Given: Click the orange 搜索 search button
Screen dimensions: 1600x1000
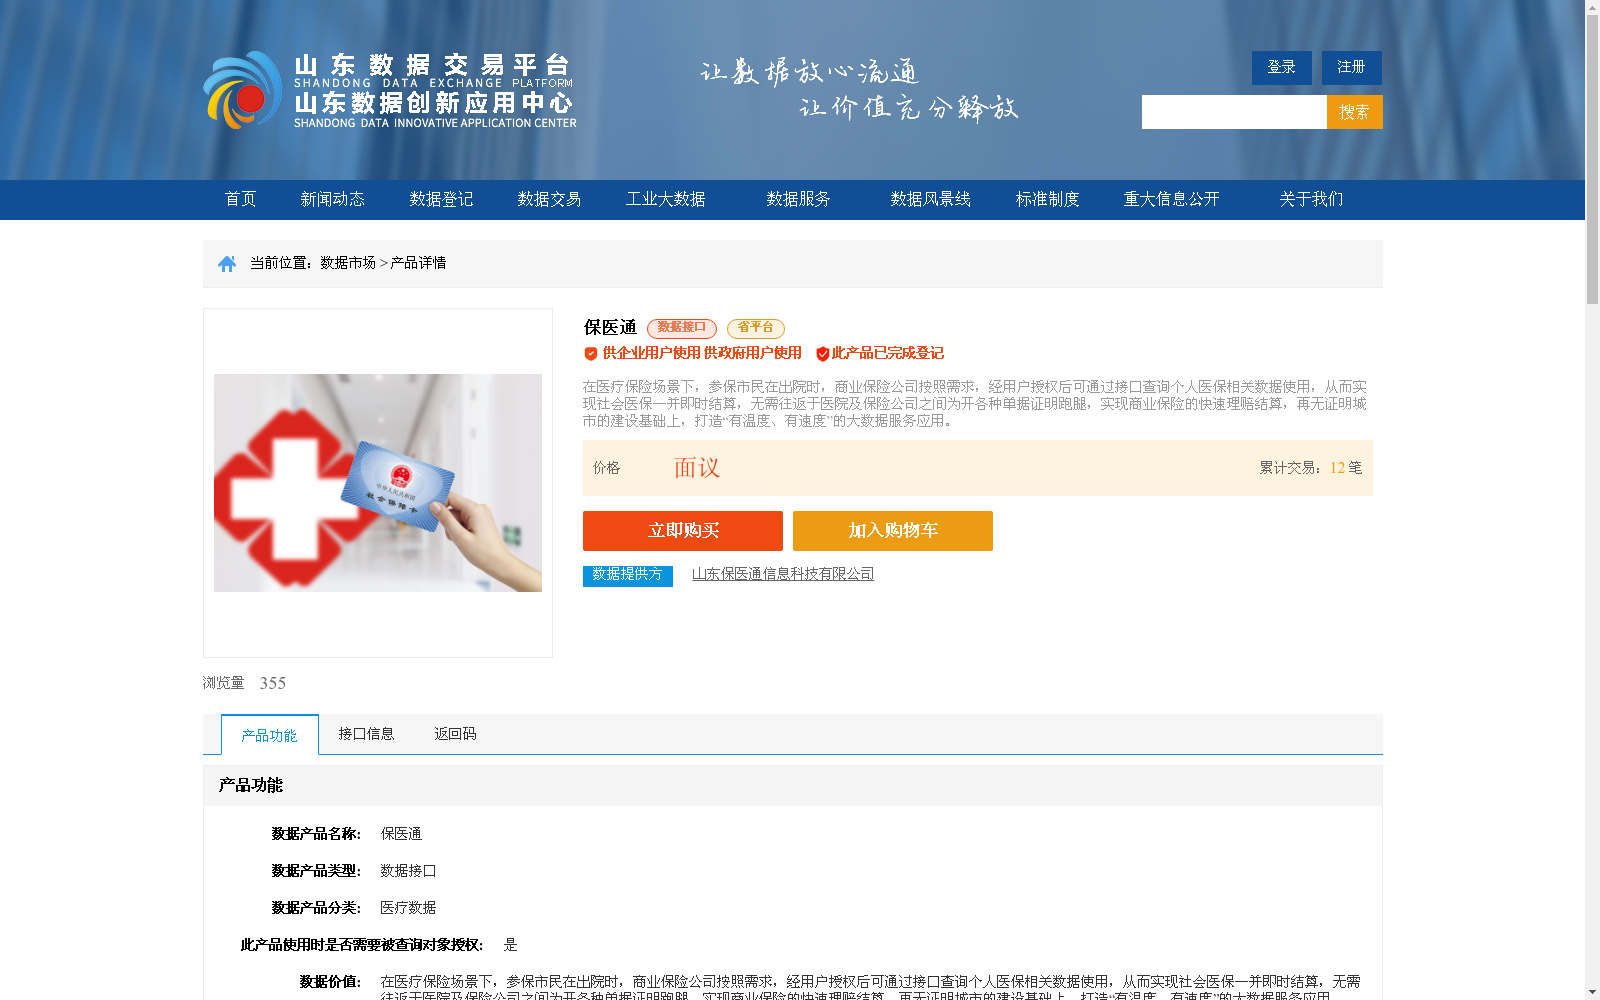Looking at the screenshot, I should point(1355,112).
